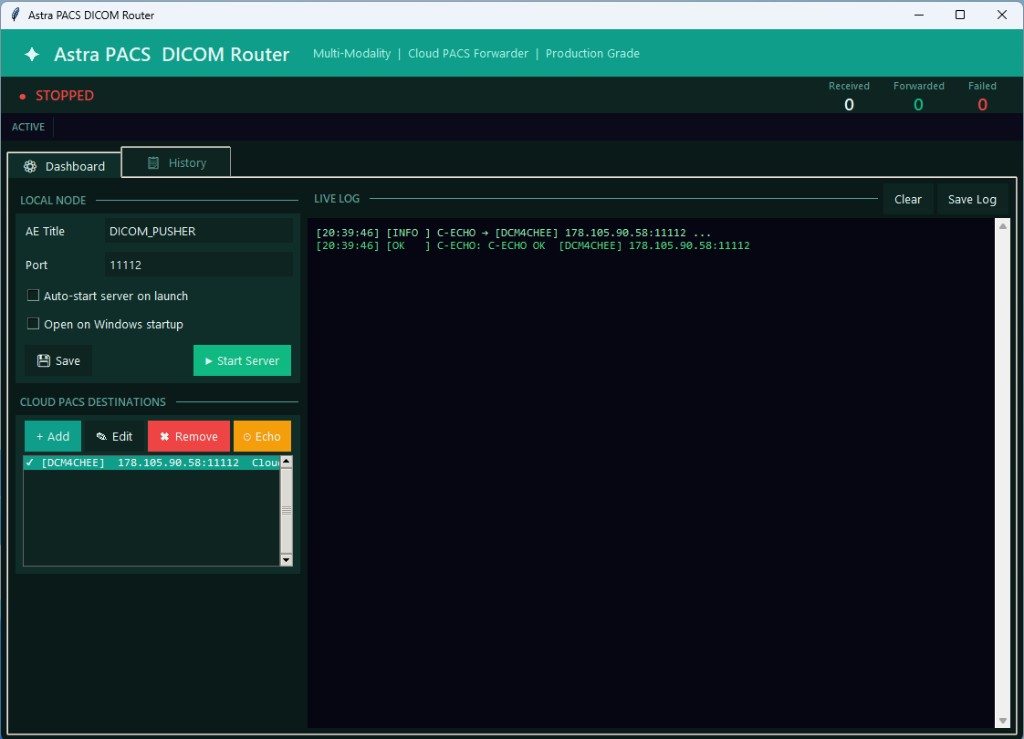Viewport: 1024px width, 739px height.
Task: Switch to the Dashboard tab
Action: point(64,166)
